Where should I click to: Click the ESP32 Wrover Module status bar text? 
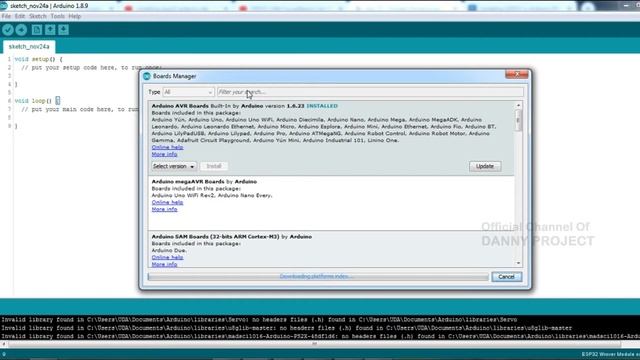click(610, 354)
